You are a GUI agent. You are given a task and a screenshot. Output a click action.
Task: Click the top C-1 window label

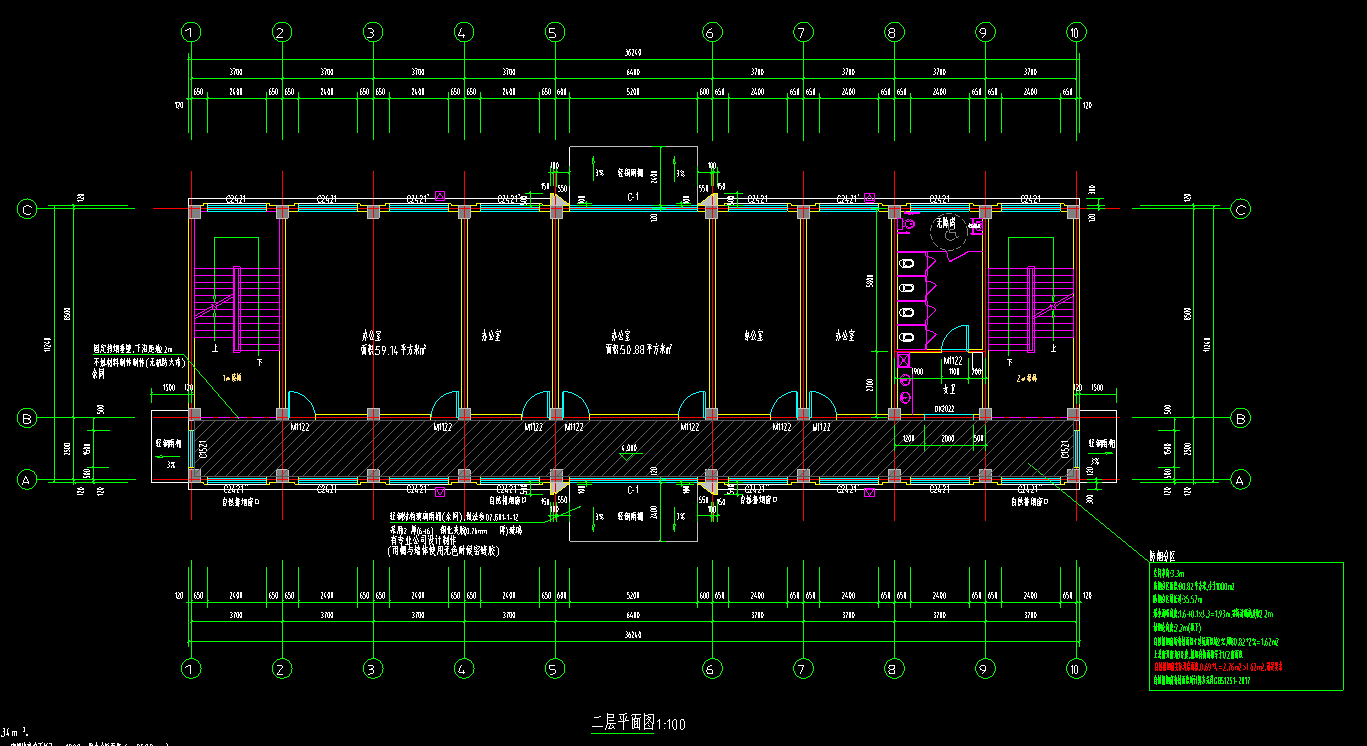click(633, 198)
